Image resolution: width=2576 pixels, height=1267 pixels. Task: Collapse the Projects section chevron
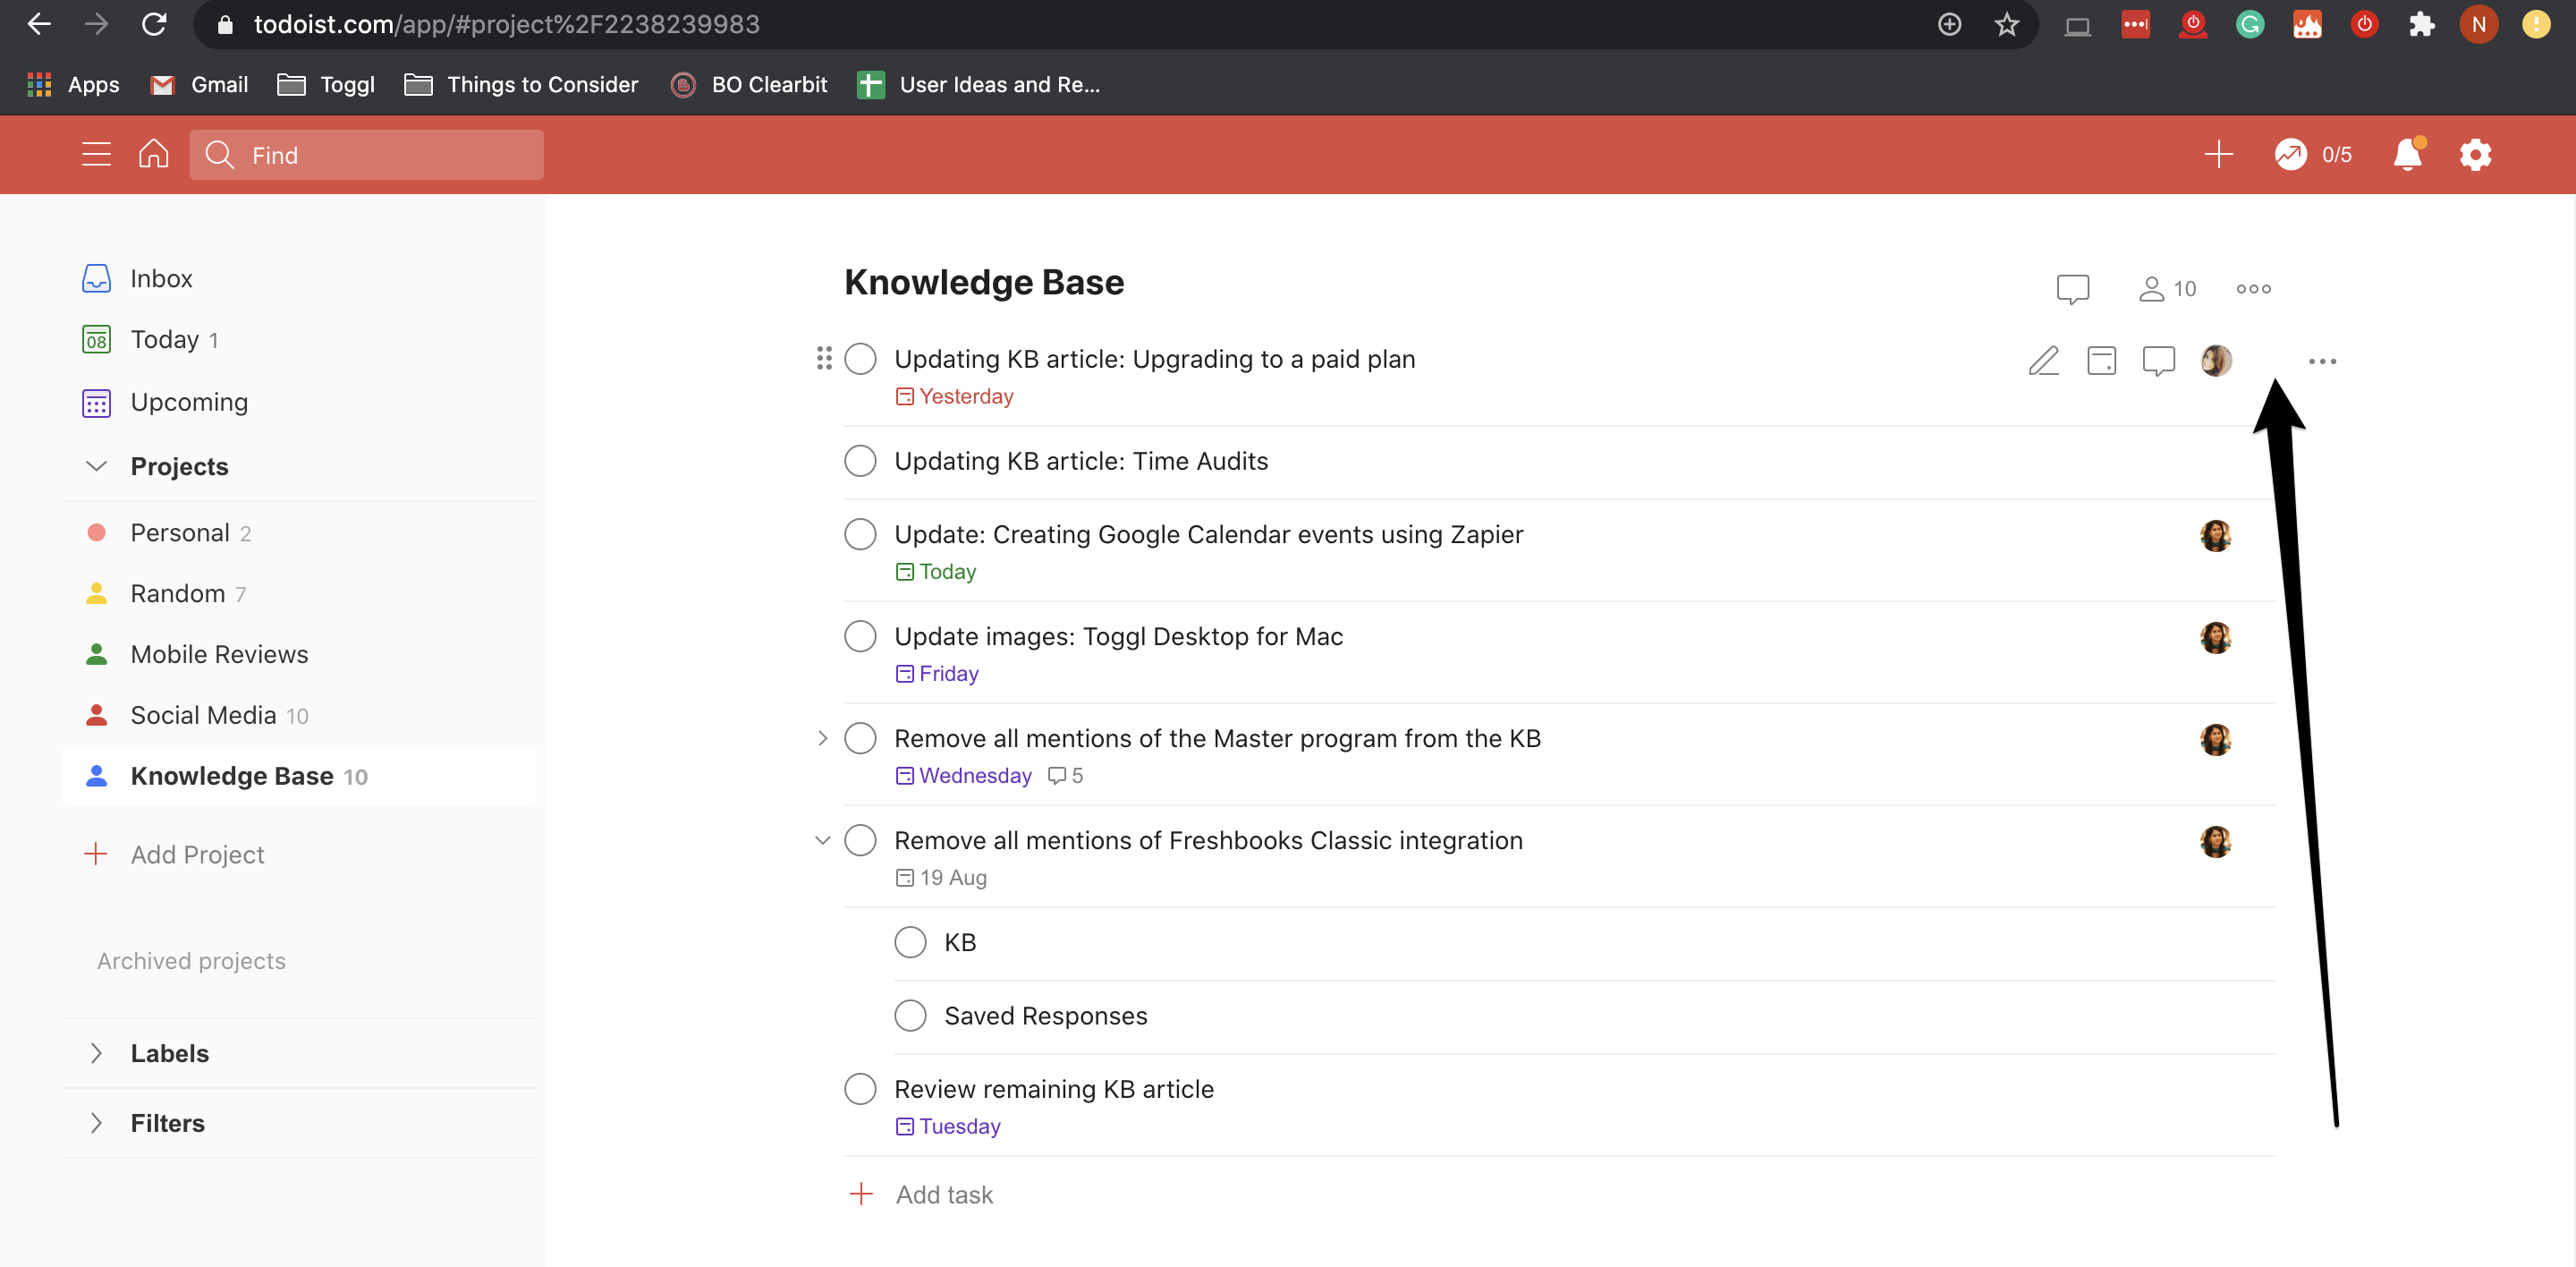click(x=96, y=466)
